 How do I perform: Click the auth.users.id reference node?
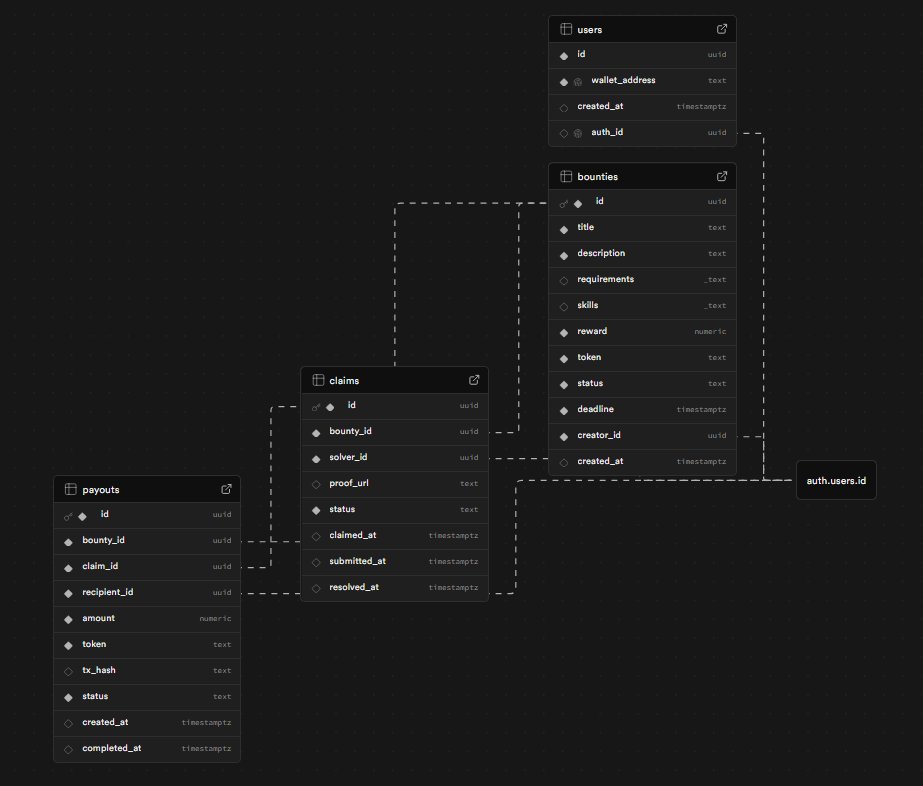point(836,480)
